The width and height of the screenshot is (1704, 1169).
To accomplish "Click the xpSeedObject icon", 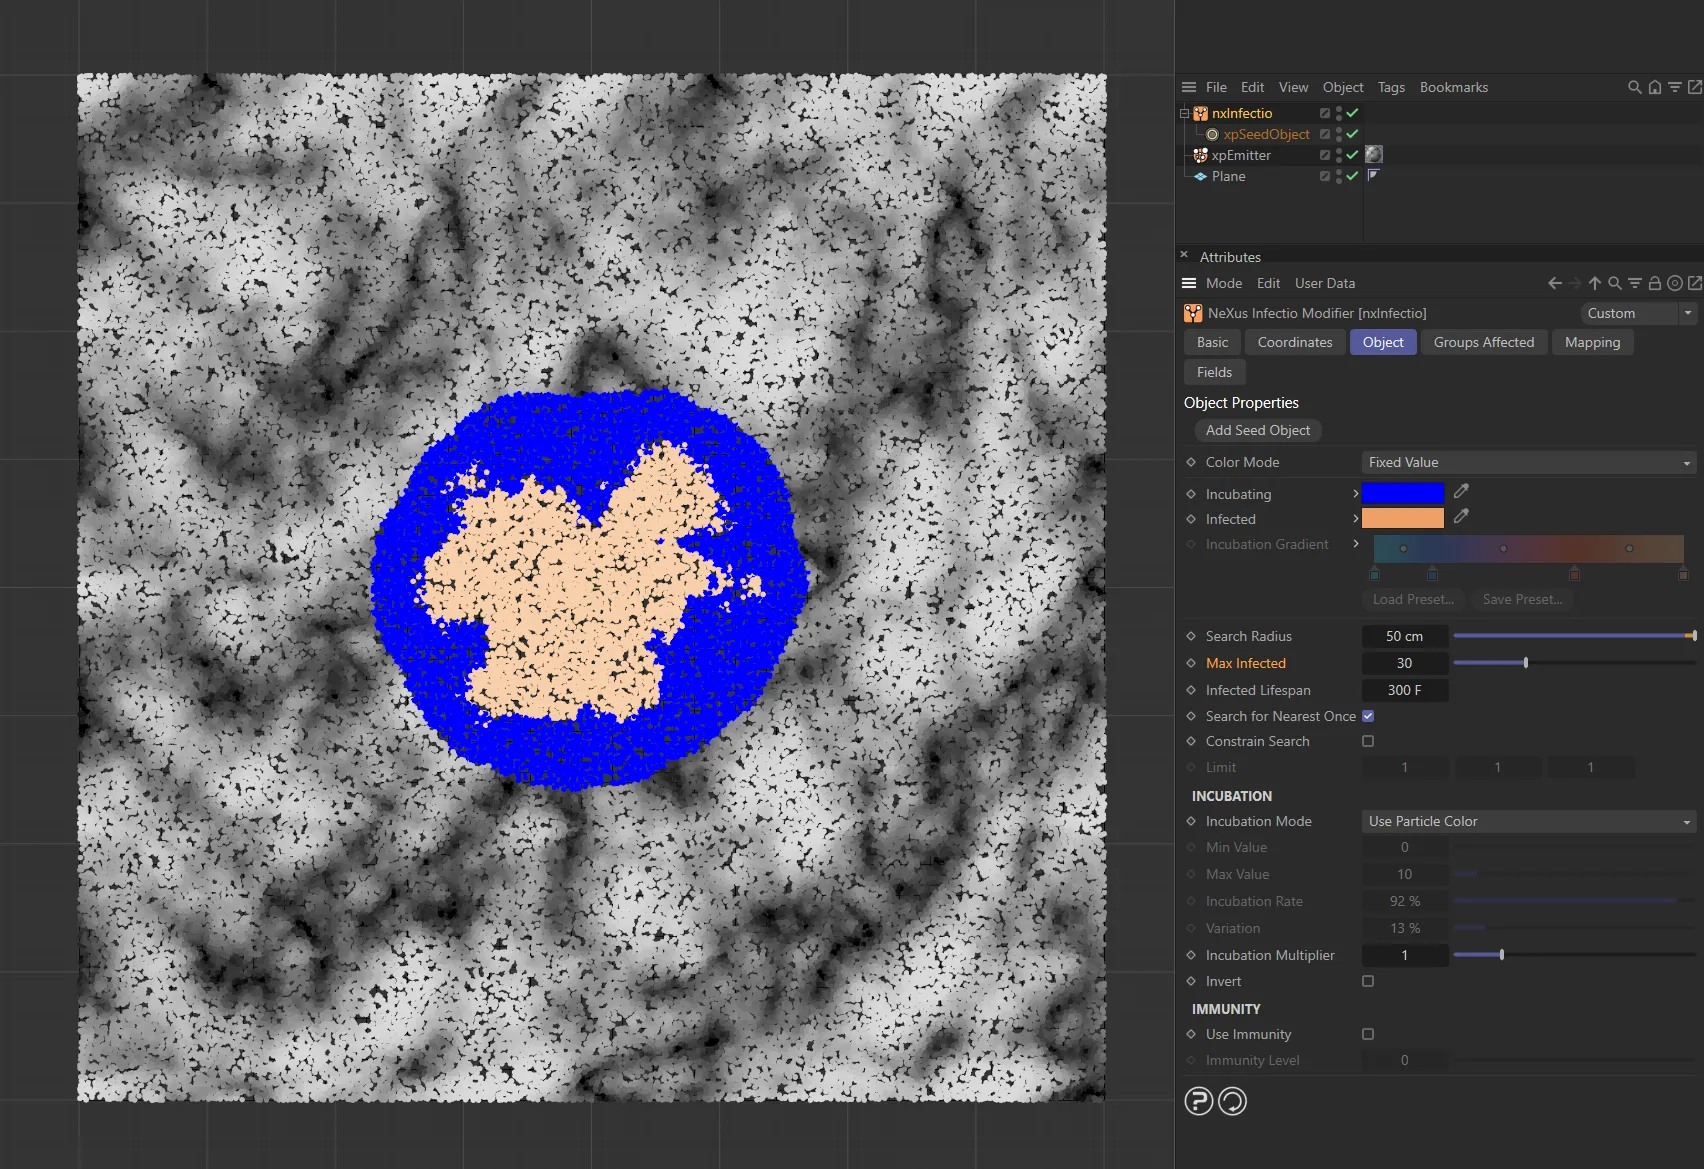I will [1211, 134].
